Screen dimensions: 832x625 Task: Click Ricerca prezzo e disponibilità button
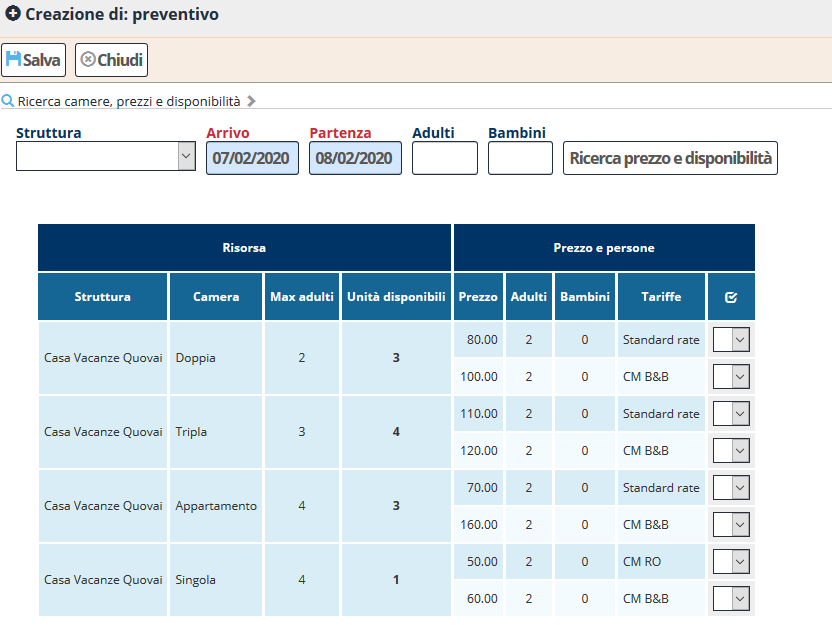tap(670, 158)
